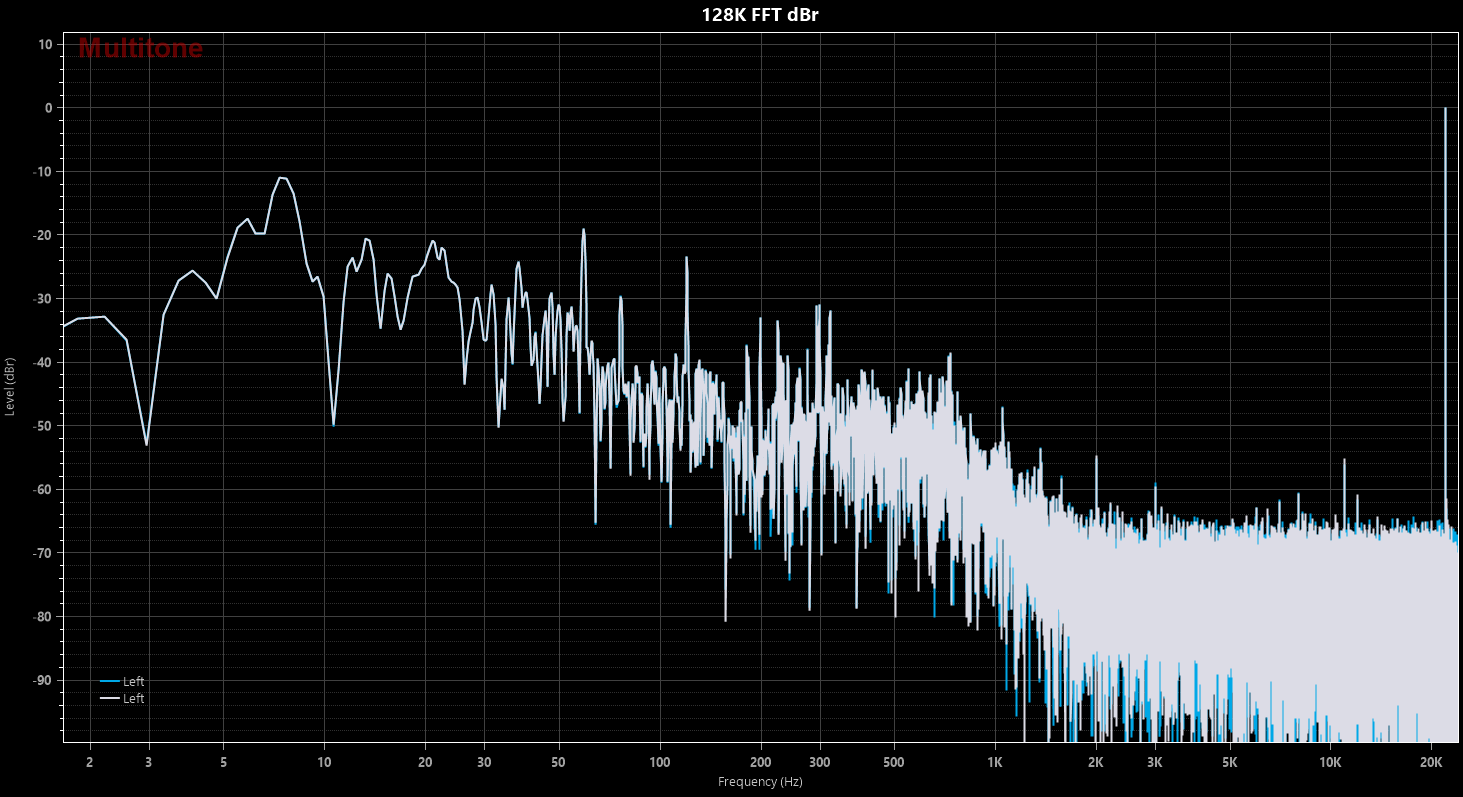The image size is (1463, 797).
Task: Click the white line swatch in the legend
Action: 110,698
